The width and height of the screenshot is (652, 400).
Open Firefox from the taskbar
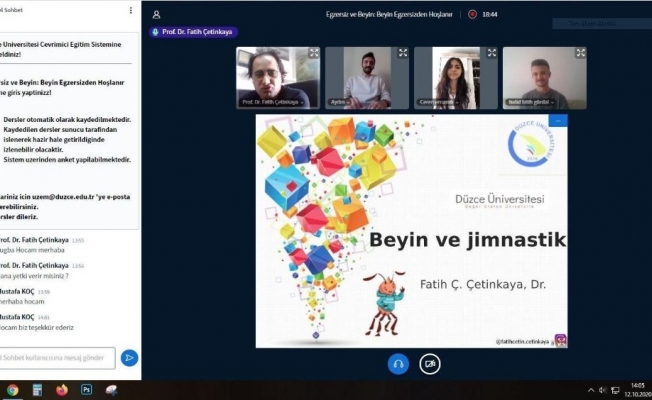[62, 389]
